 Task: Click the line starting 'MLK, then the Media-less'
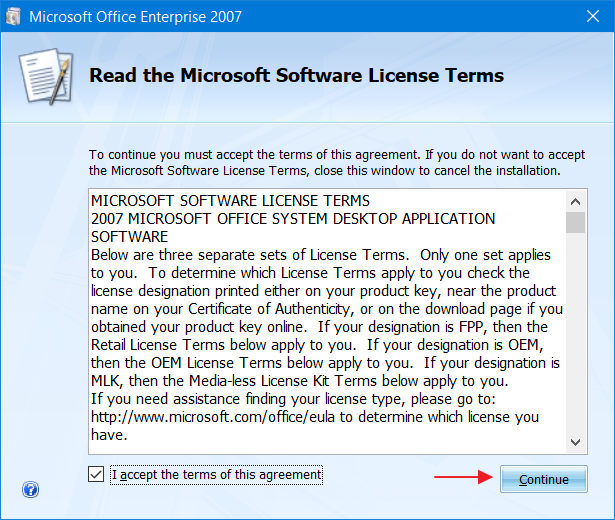pyautogui.click(x=300, y=381)
